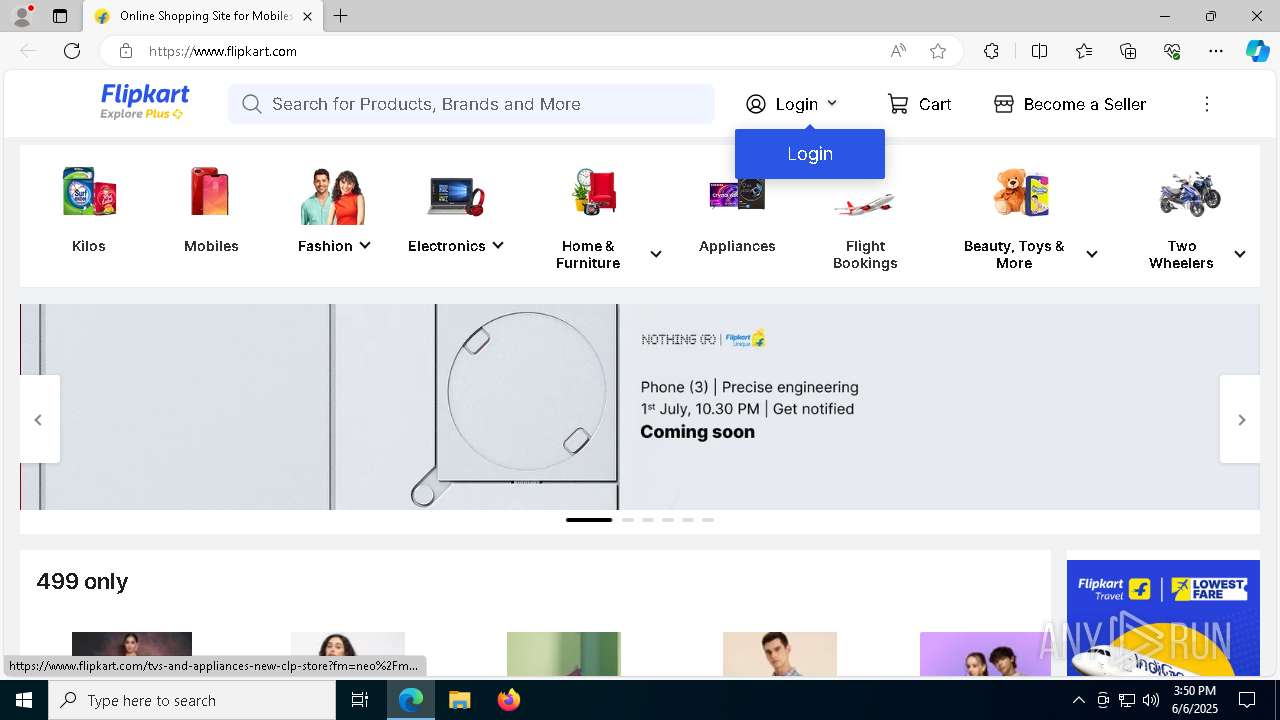The image size is (1280, 720).
Task: Add this page to favorites star
Action: (938, 51)
